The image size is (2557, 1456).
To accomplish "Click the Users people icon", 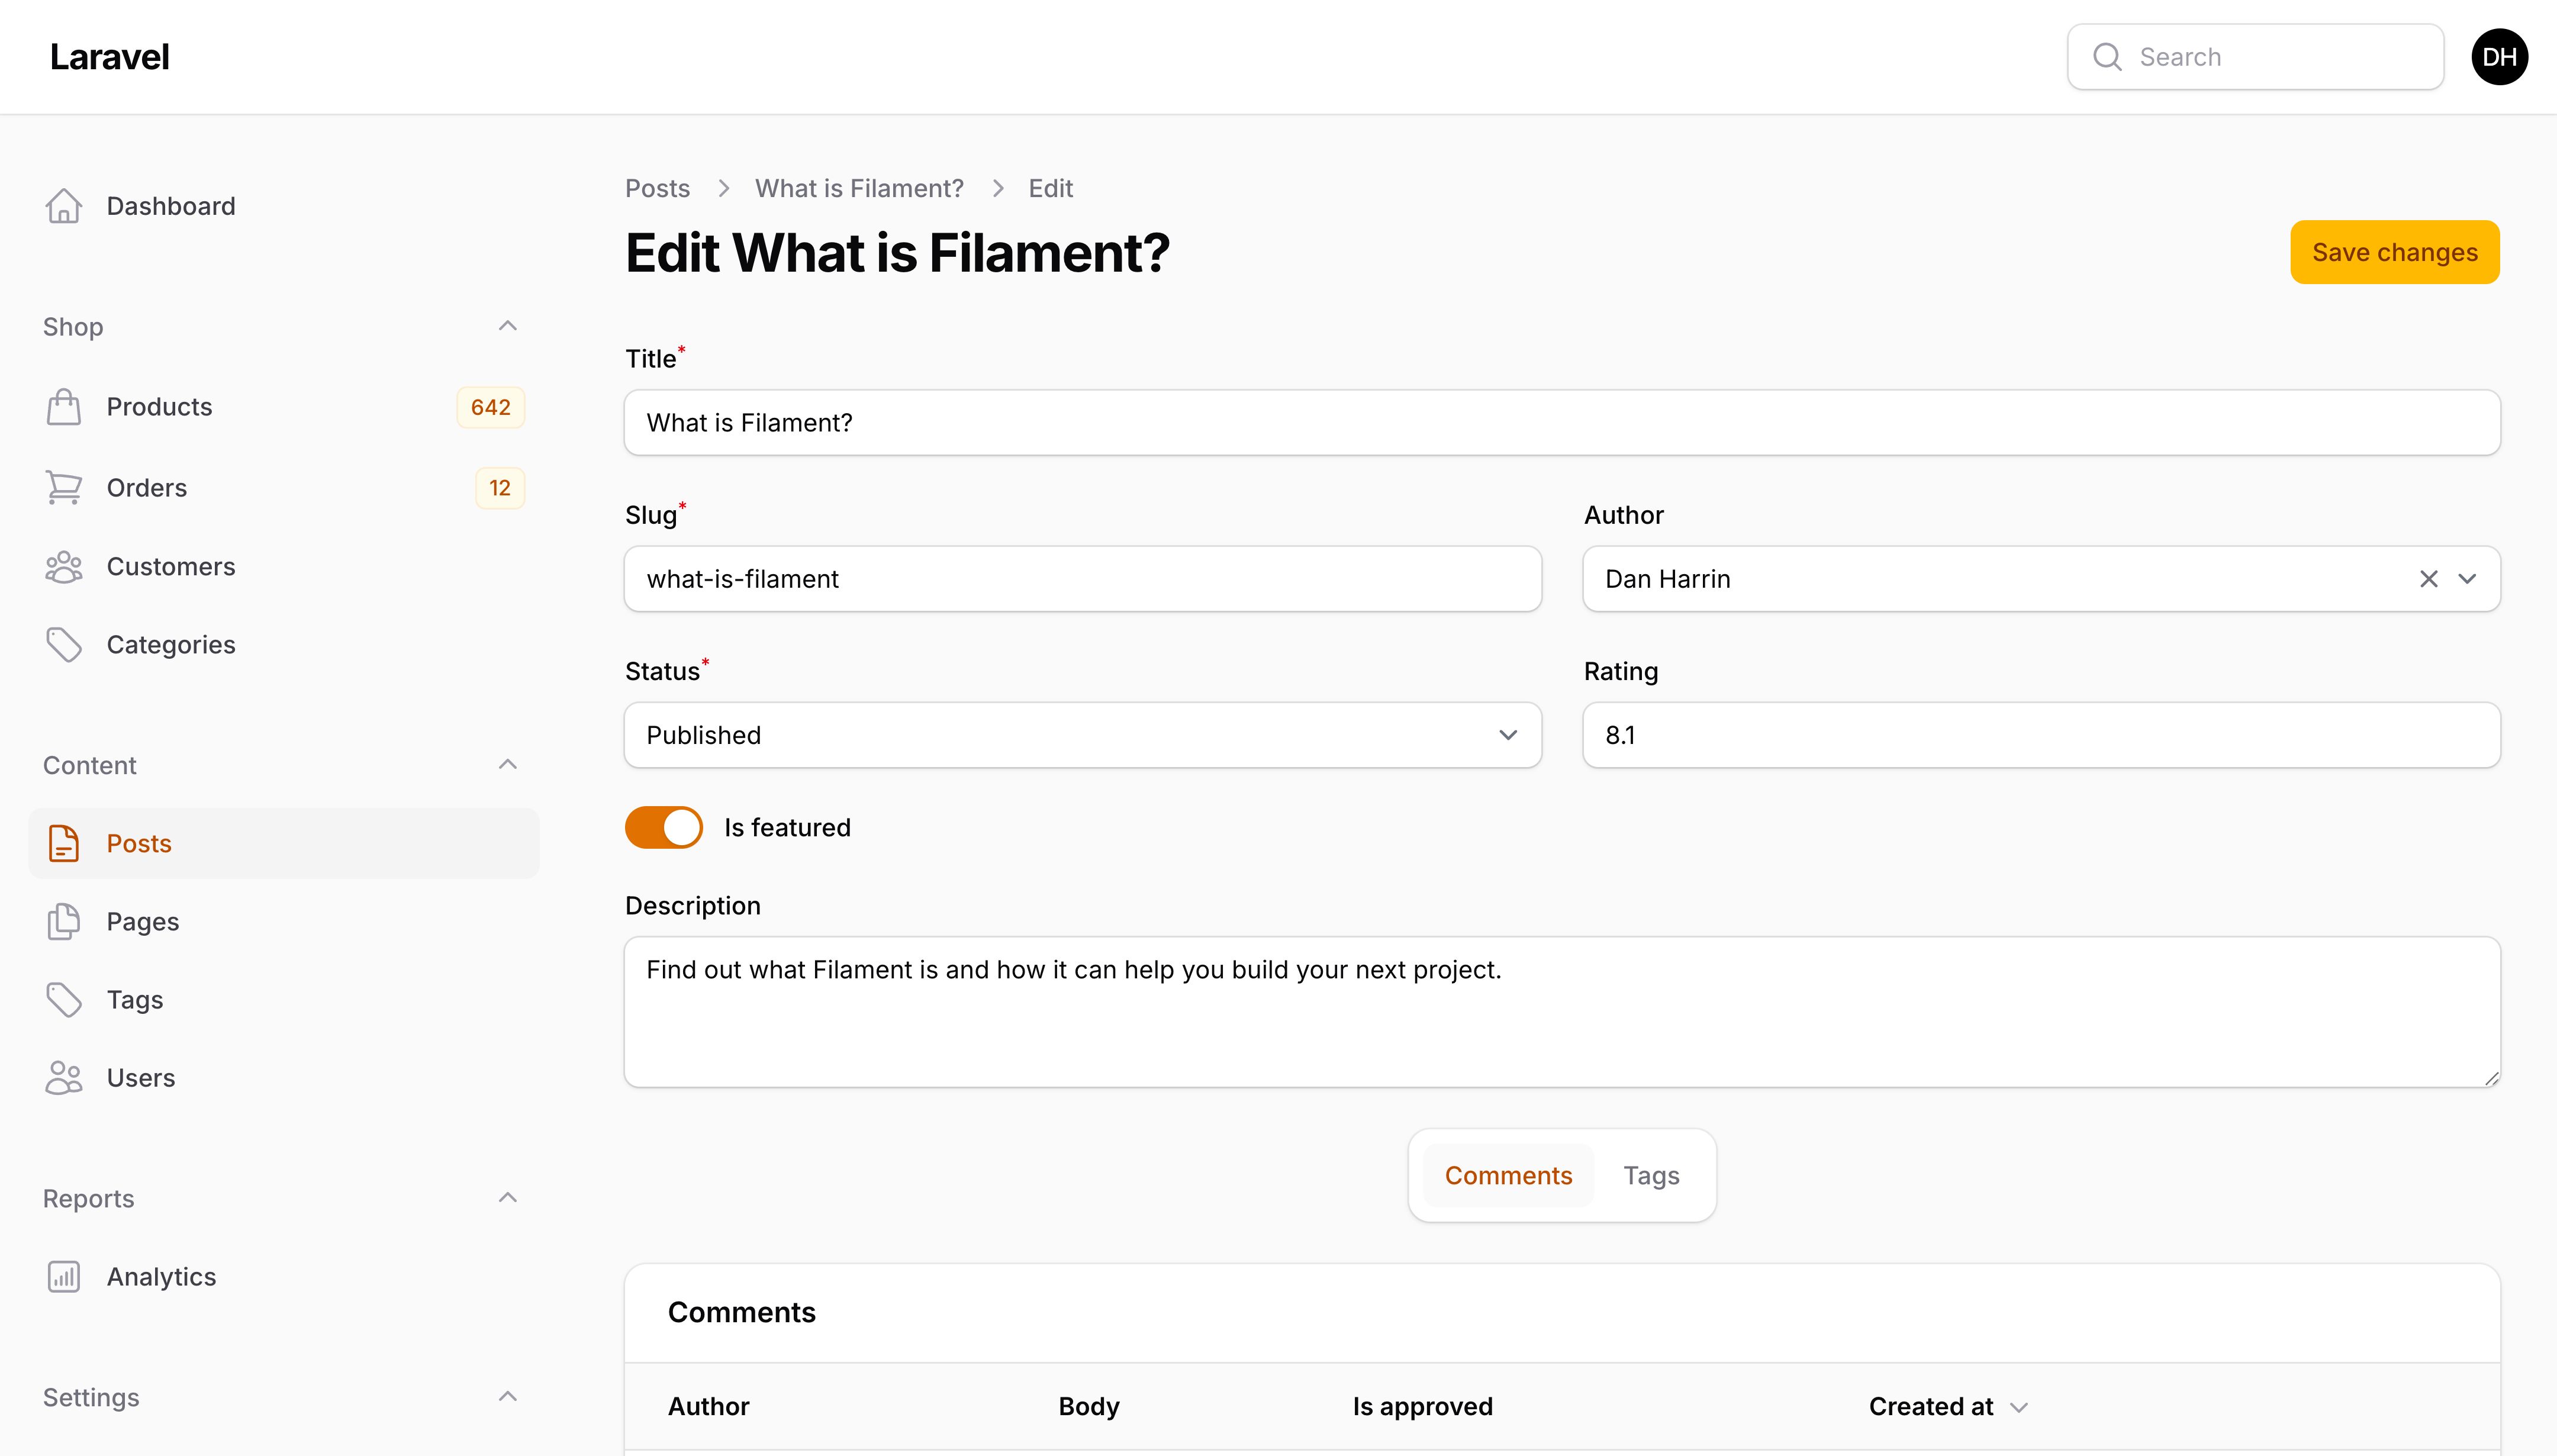I will (64, 1078).
